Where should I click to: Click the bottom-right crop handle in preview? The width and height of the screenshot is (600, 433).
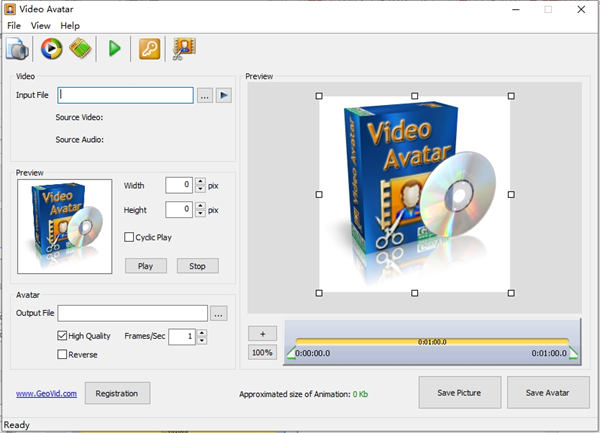511,293
